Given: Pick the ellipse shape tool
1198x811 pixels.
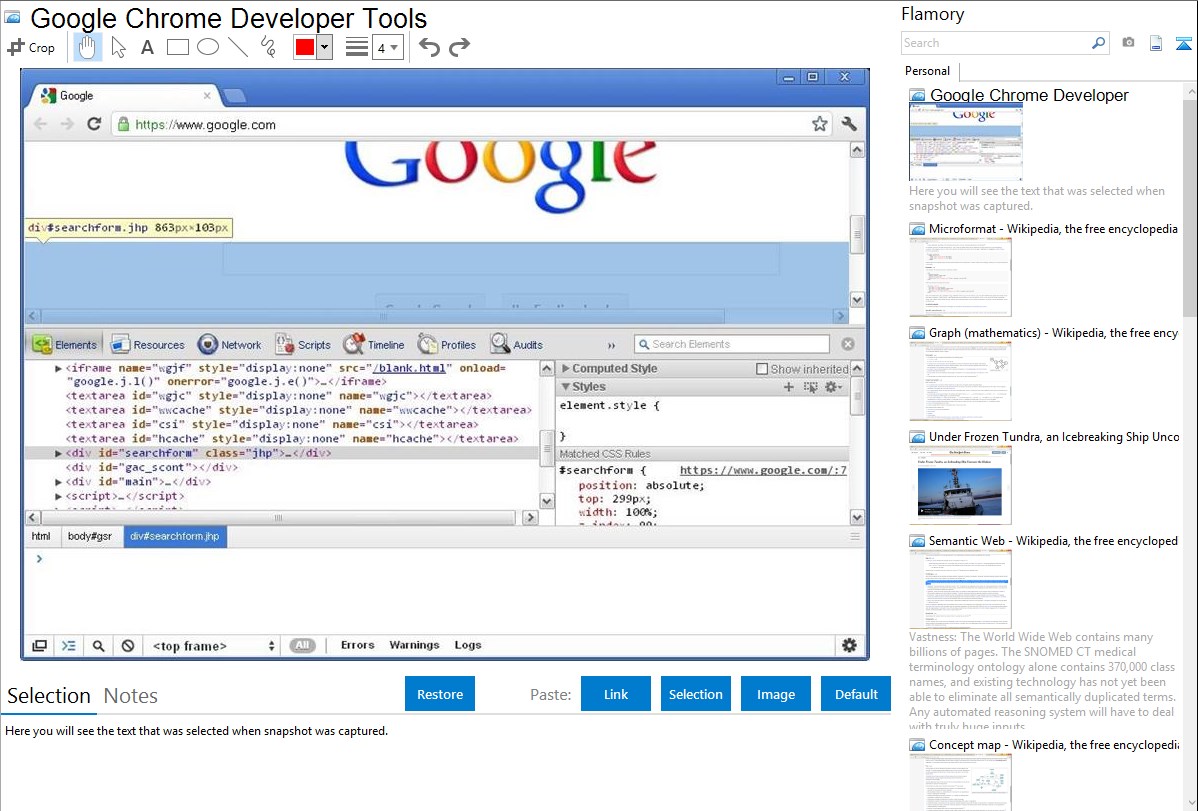Looking at the screenshot, I should tap(208, 47).
